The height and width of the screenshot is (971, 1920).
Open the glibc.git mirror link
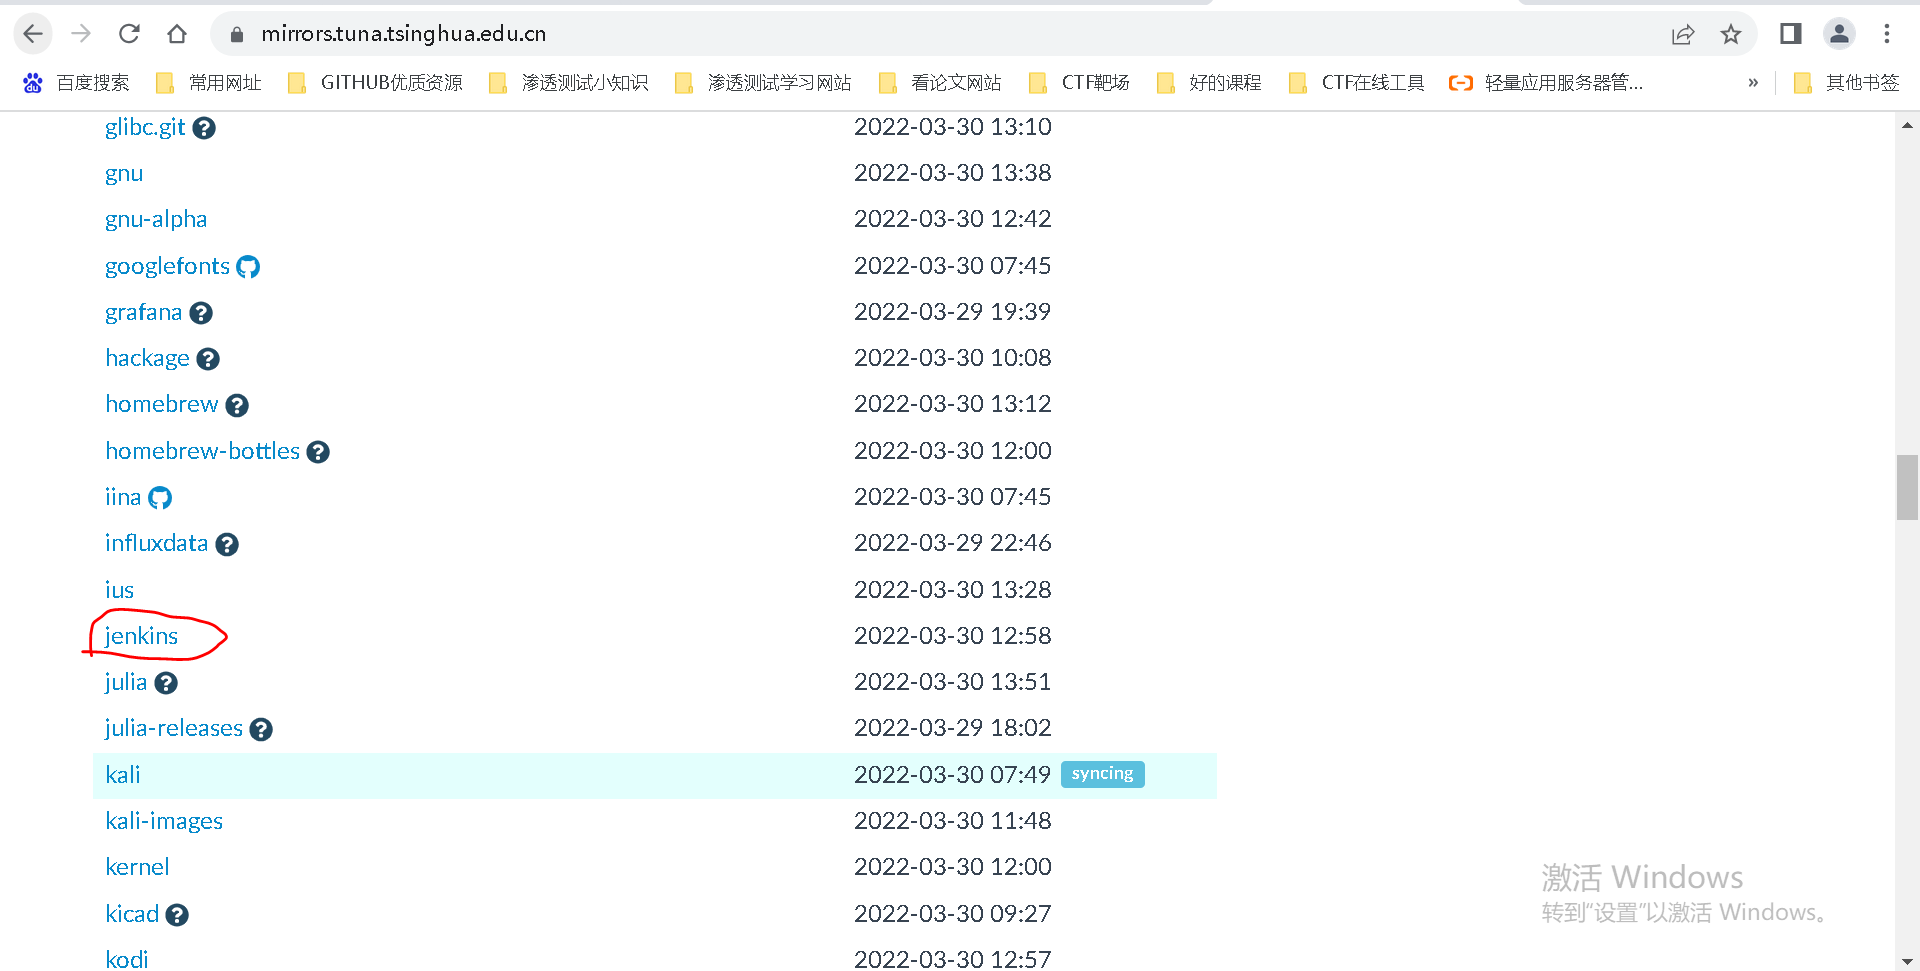tap(145, 127)
